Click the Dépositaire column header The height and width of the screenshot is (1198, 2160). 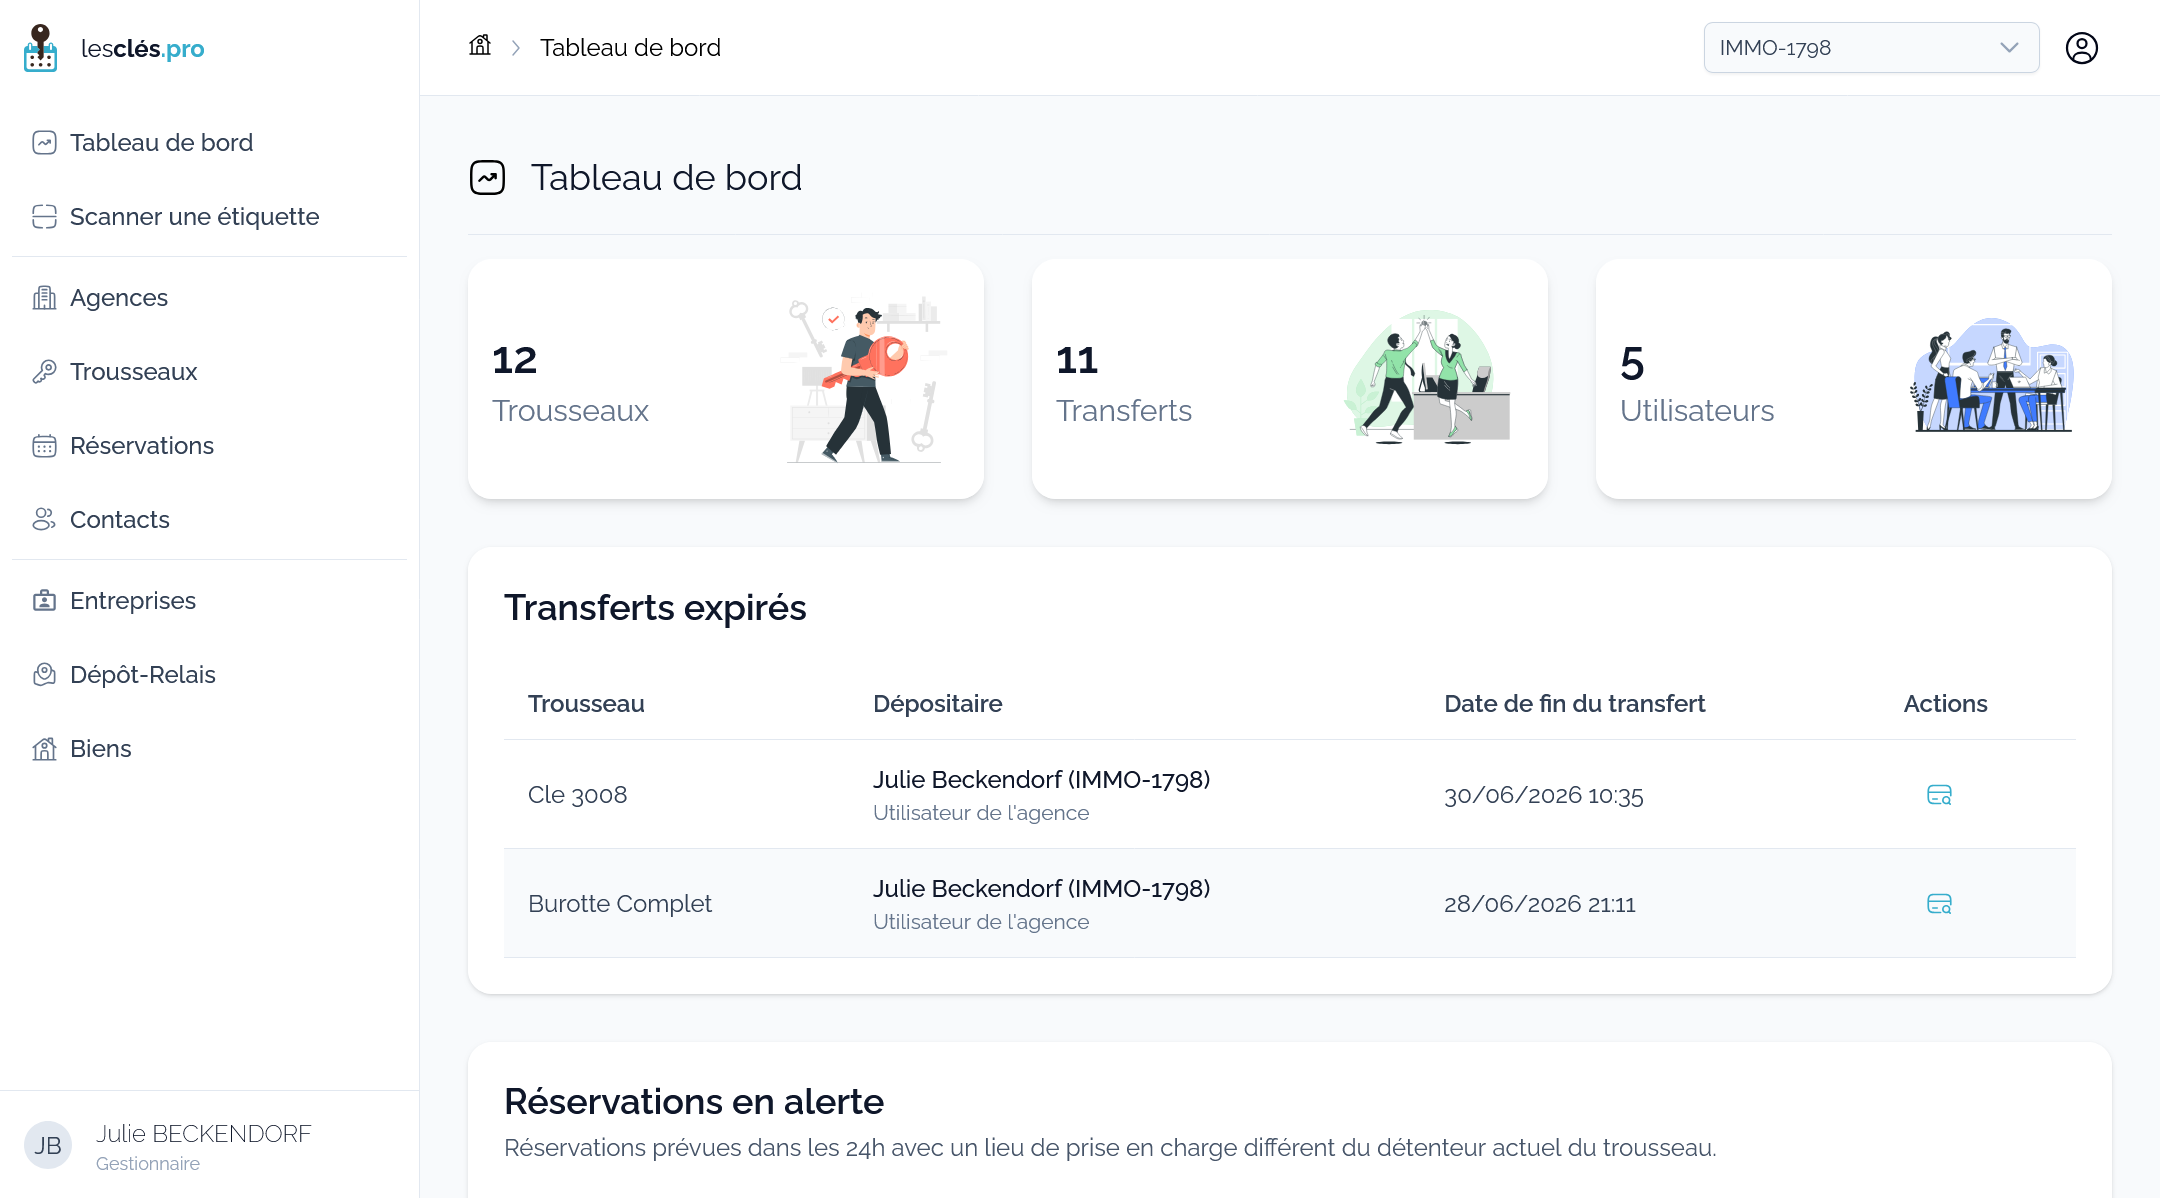point(937,704)
